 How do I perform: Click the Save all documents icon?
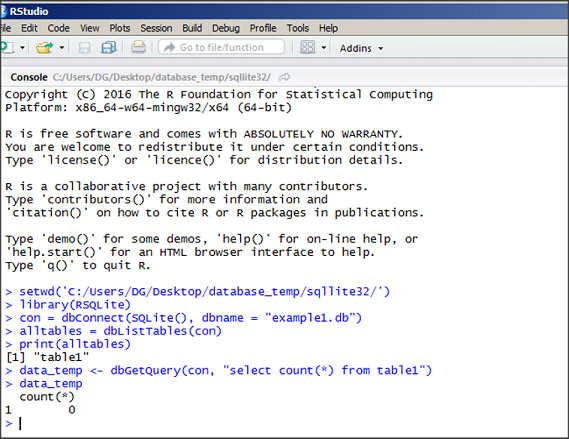coord(109,48)
